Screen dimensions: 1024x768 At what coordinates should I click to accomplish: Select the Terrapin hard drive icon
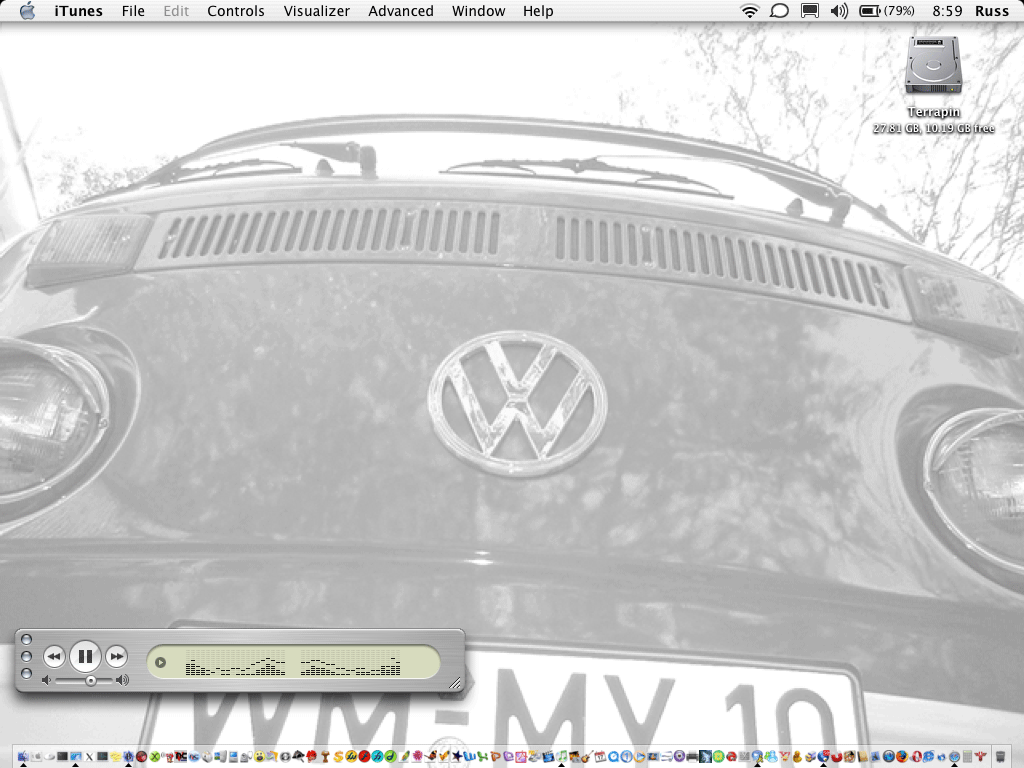933,65
